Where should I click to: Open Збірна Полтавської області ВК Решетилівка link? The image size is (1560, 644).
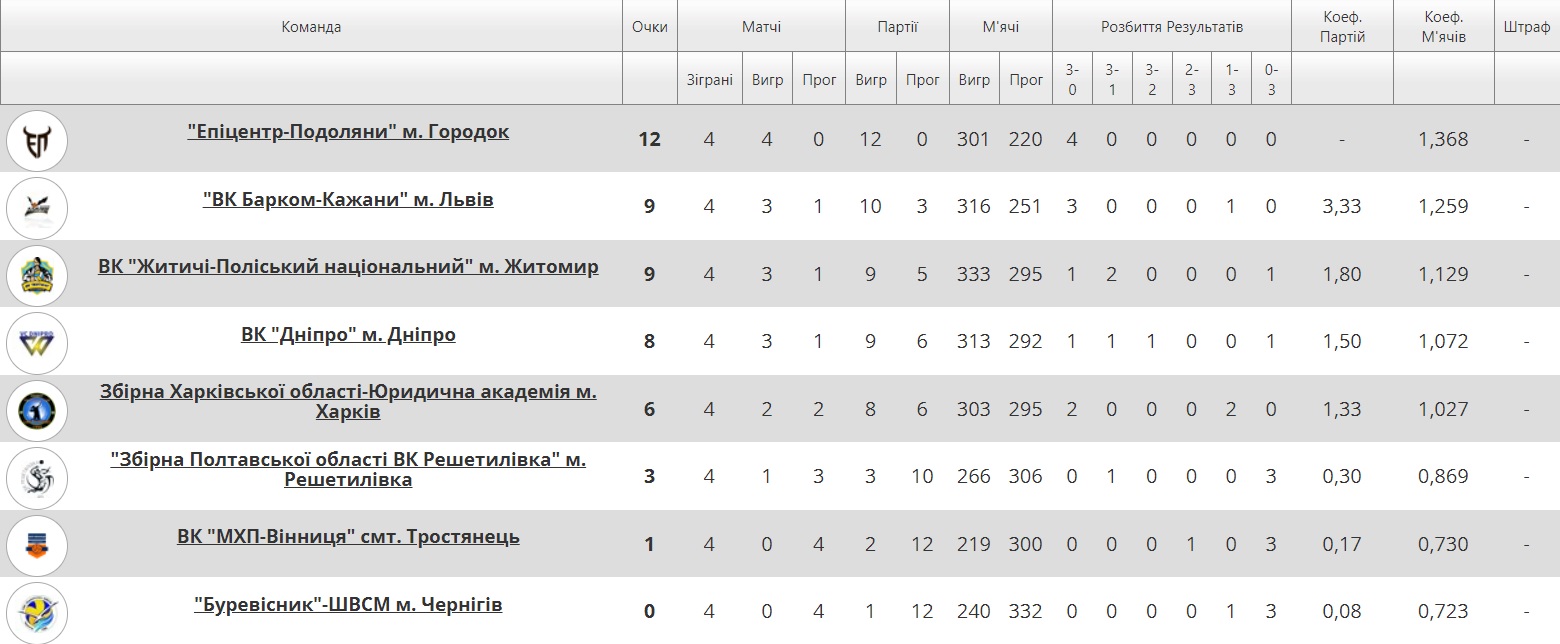348,470
